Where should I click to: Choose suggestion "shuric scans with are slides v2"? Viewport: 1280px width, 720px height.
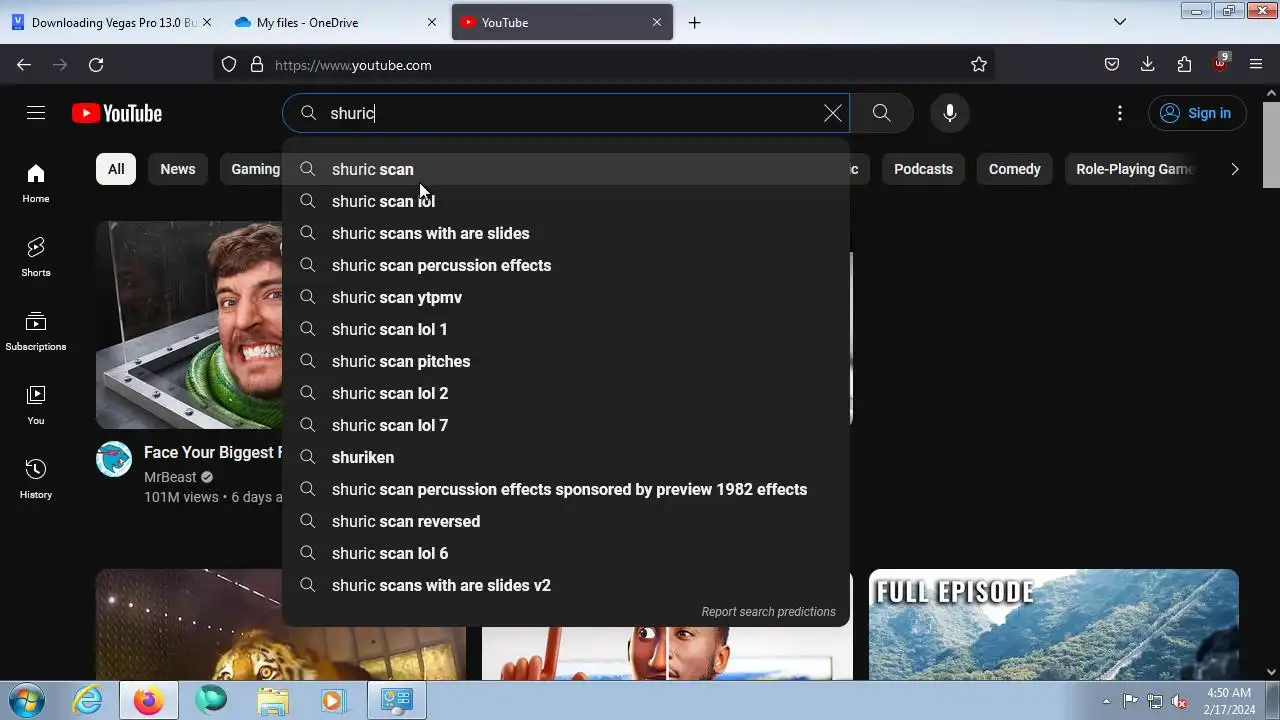click(566, 585)
